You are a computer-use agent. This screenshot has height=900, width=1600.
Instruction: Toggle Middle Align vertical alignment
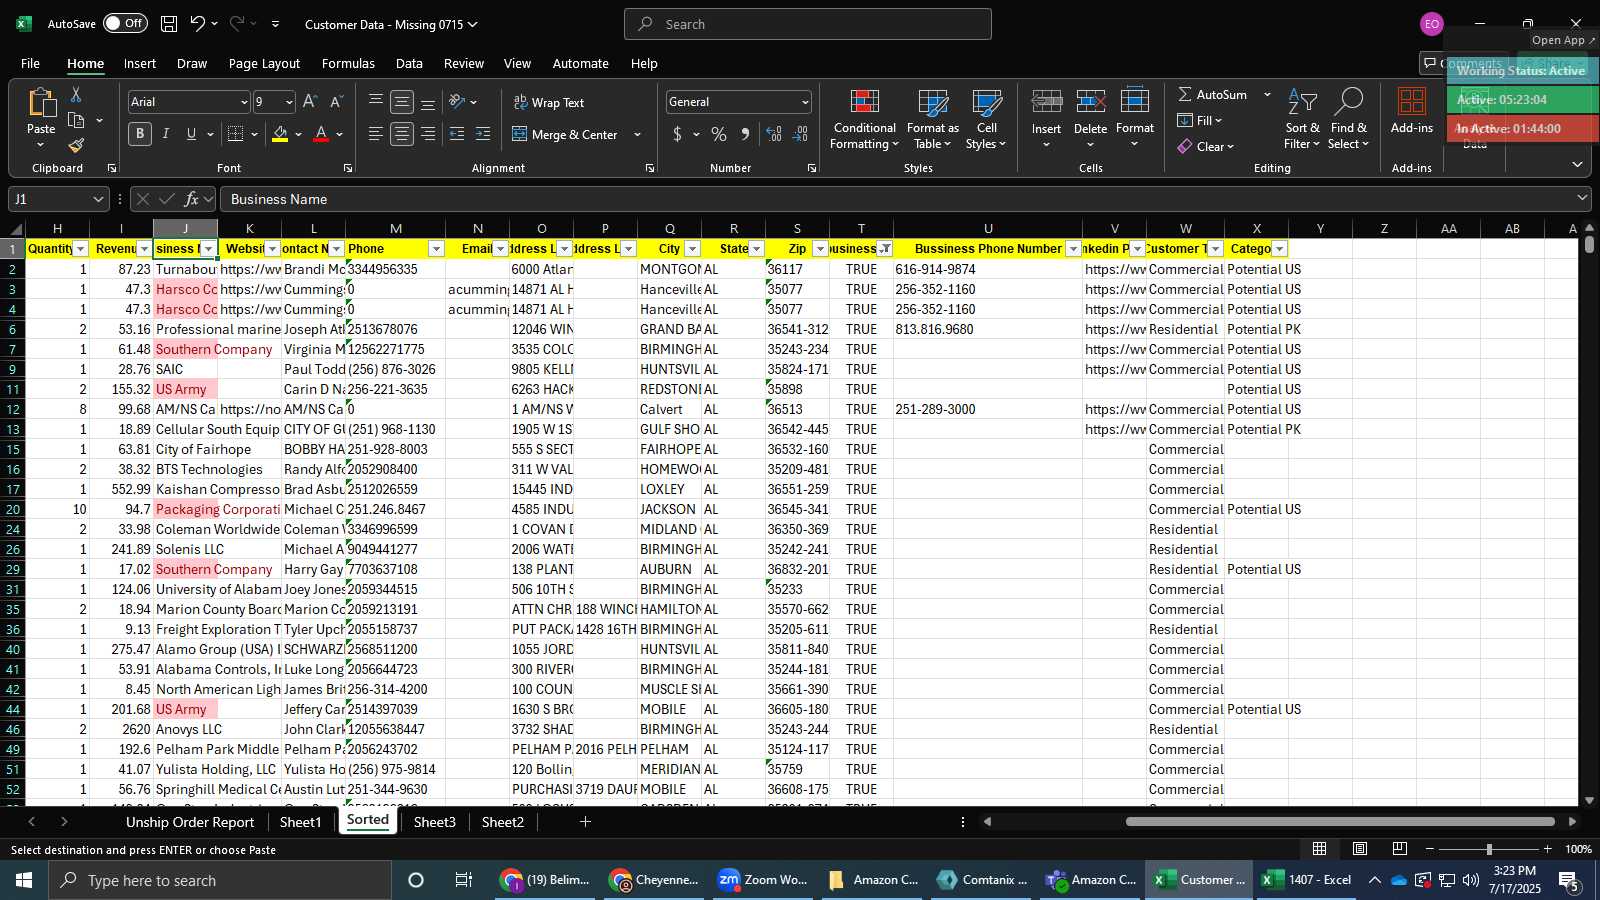(402, 102)
